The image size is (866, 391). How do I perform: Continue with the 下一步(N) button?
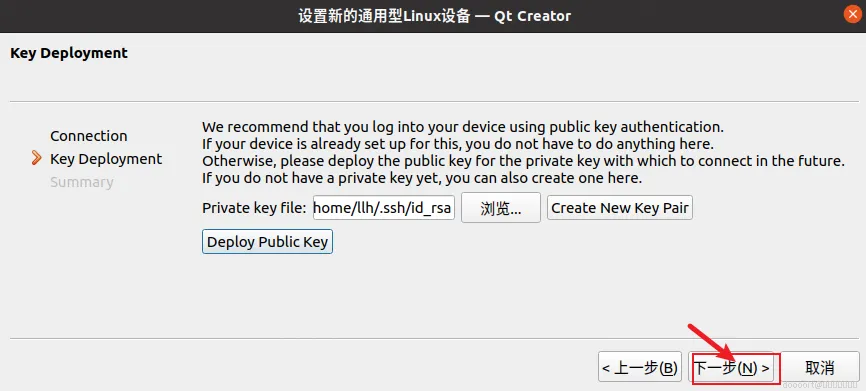click(x=731, y=368)
